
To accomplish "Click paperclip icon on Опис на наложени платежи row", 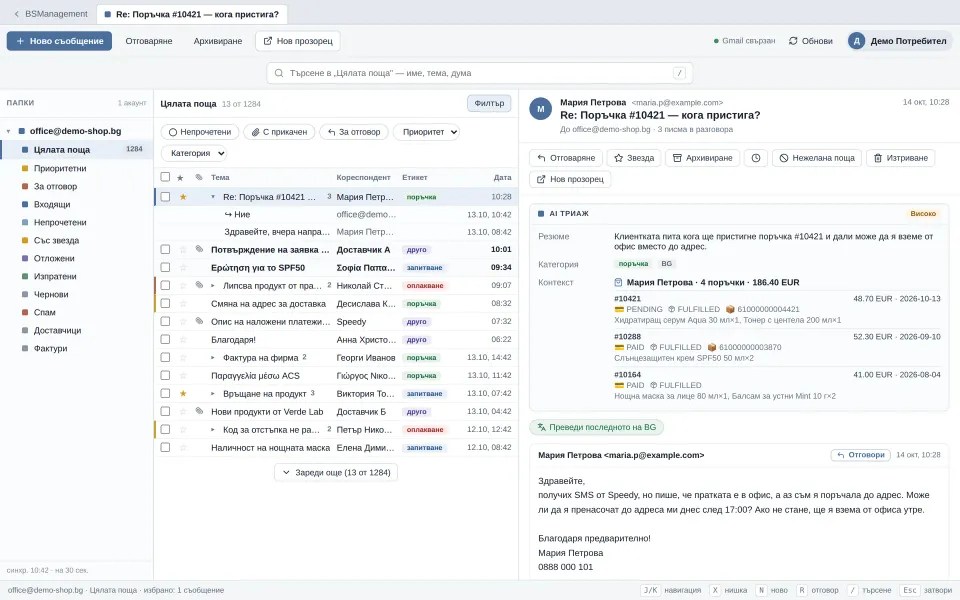I will (199, 321).
